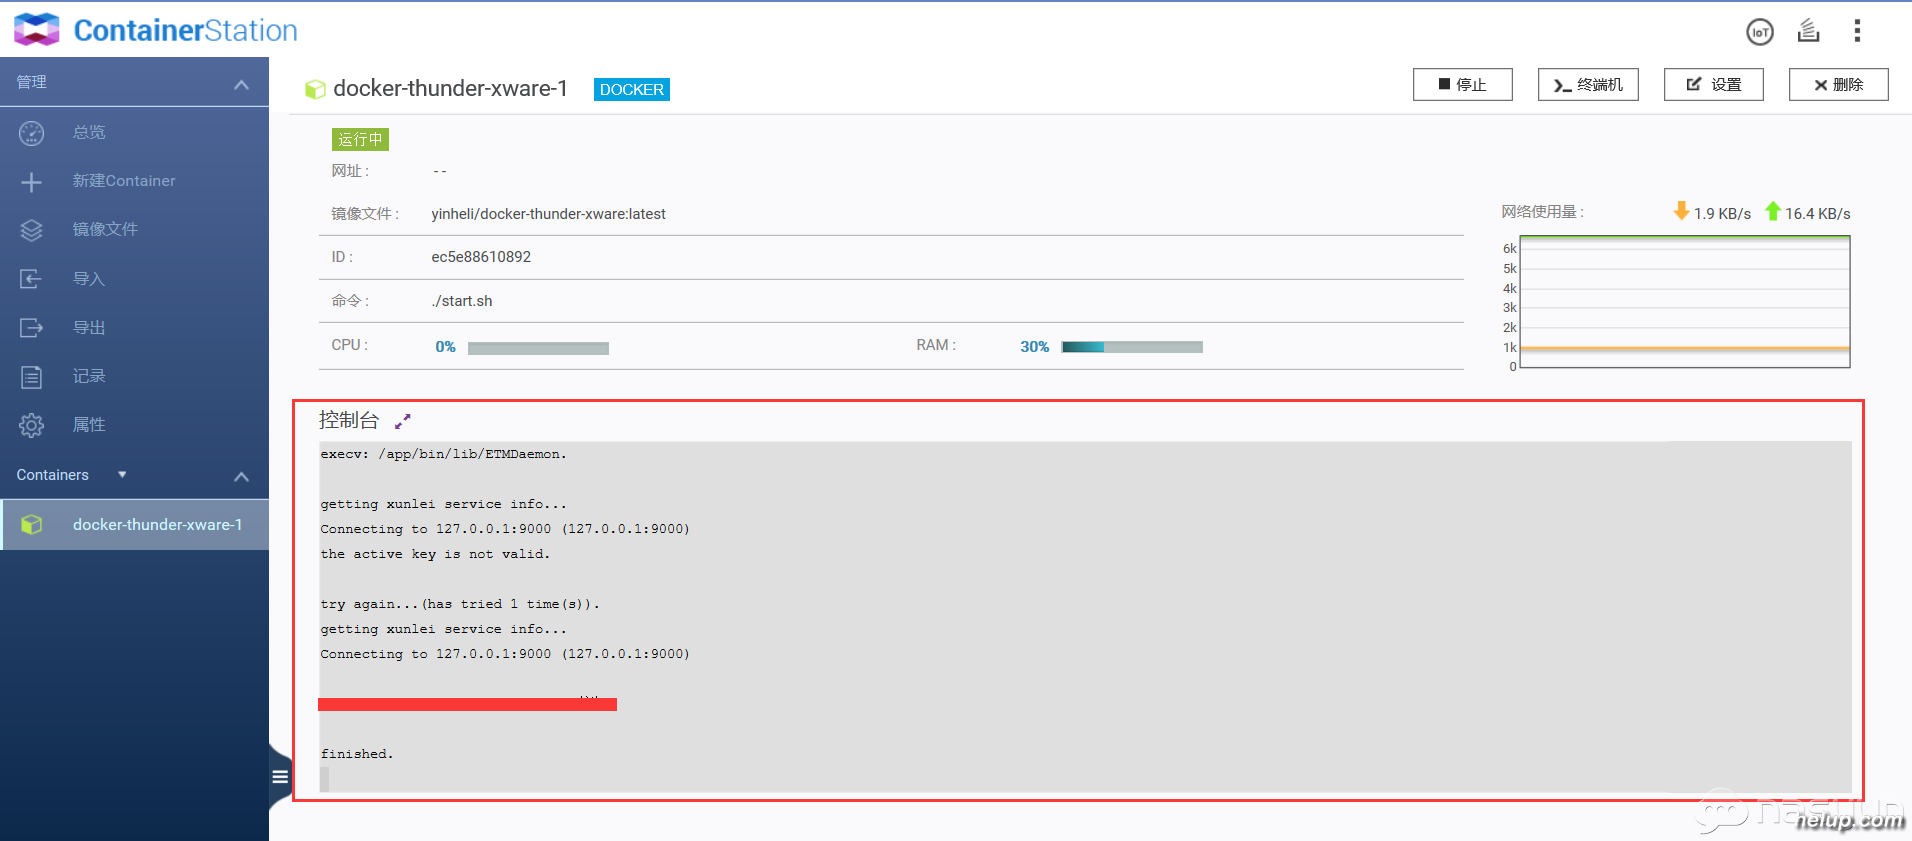1912x841 pixels.
Task: Click the DOCKER badge
Action: pos(632,90)
